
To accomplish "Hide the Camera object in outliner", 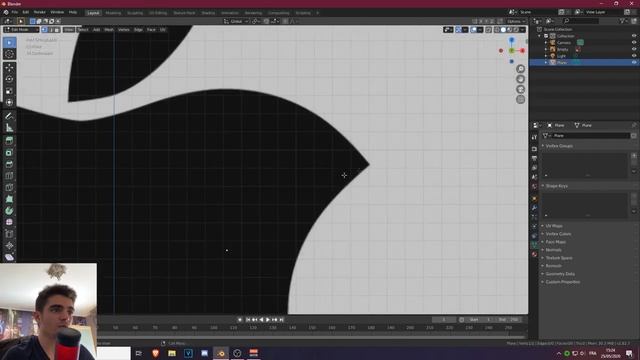I will (634, 42).
